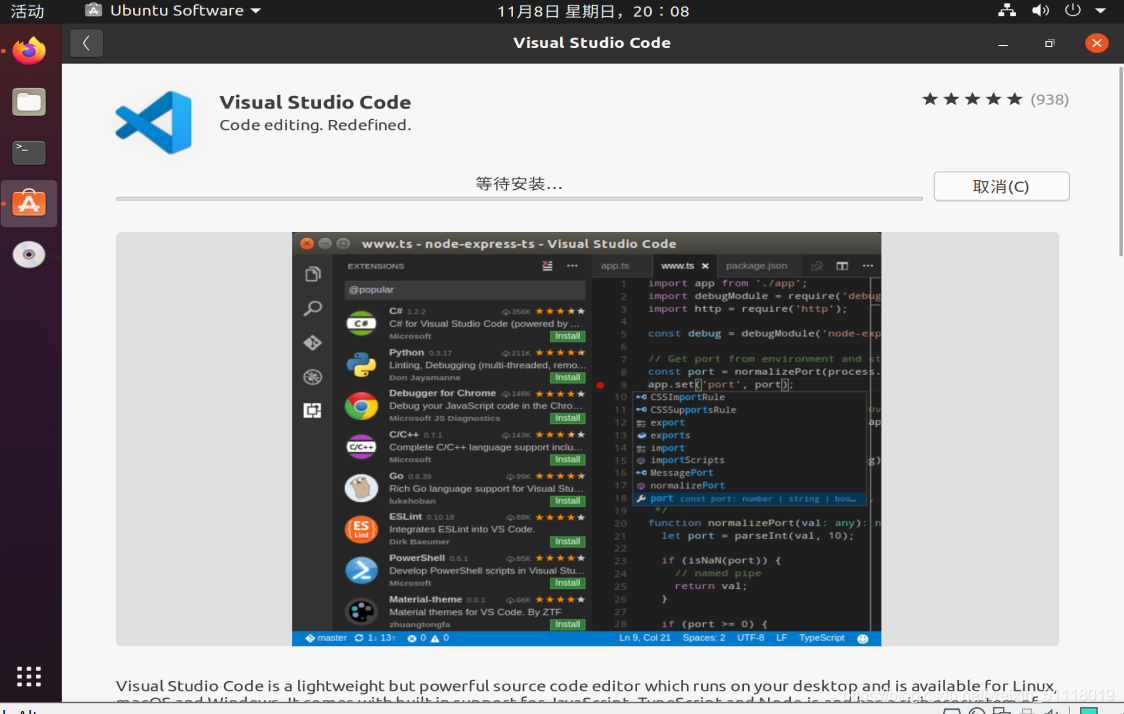Click Search icon in screenshot activity bar
This screenshot has width=1124, height=714.
click(313, 308)
